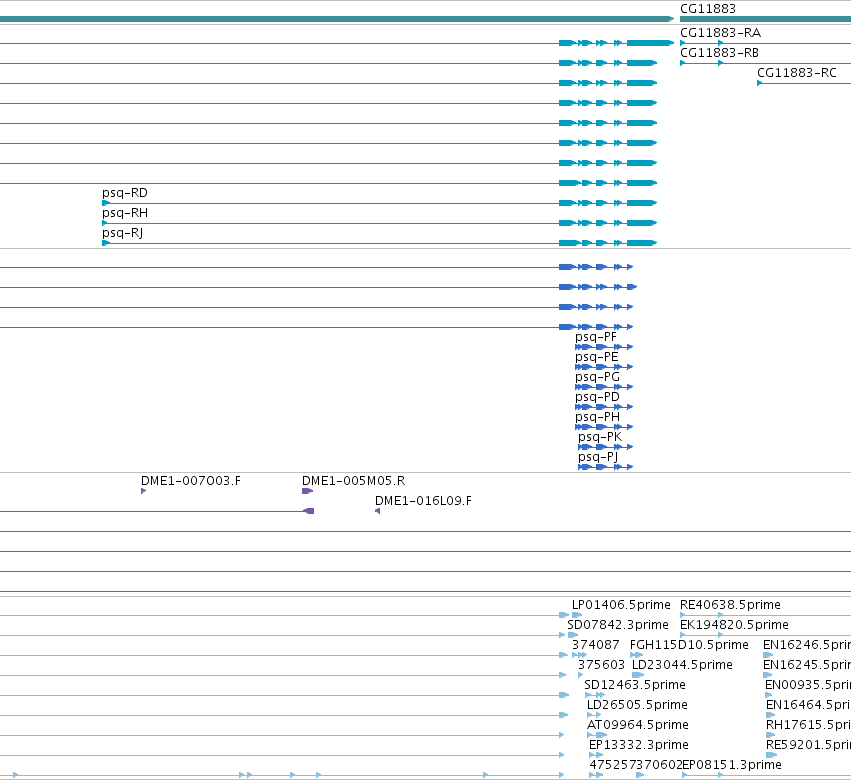
Task: Select the DME1-016L09.F feature label
Action: click(423, 501)
